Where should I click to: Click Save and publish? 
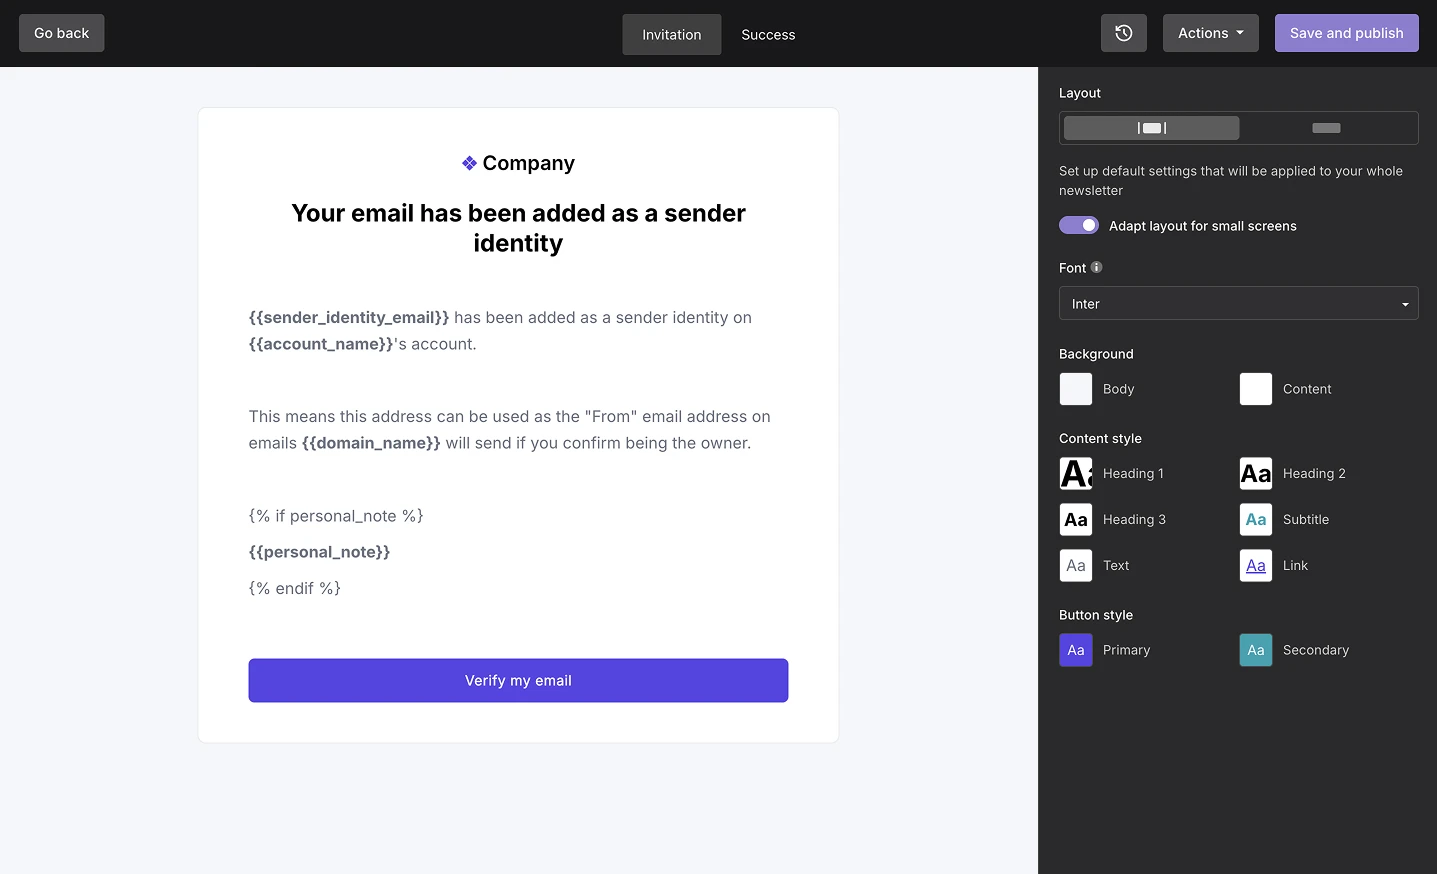coord(1346,33)
